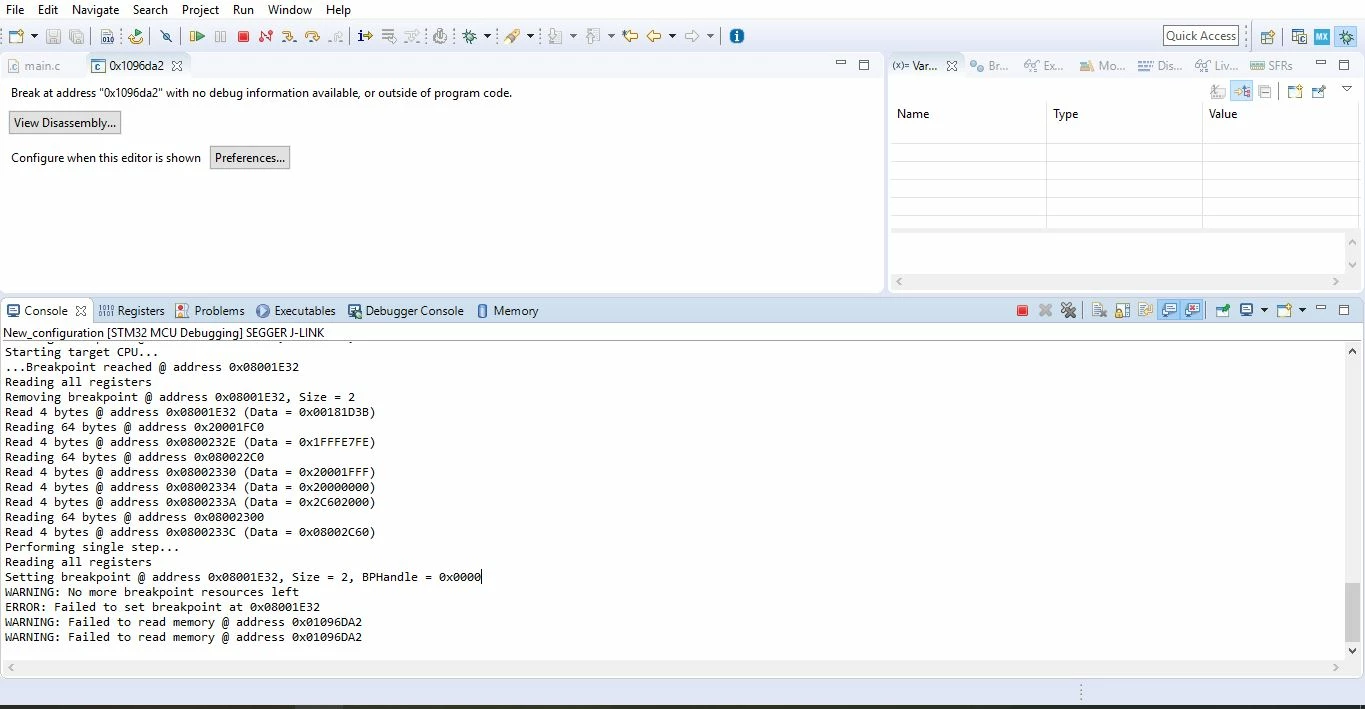Click the blue information icon
Viewport: 1365px width, 709px height.
pyautogui.click(x=737, y=36)
